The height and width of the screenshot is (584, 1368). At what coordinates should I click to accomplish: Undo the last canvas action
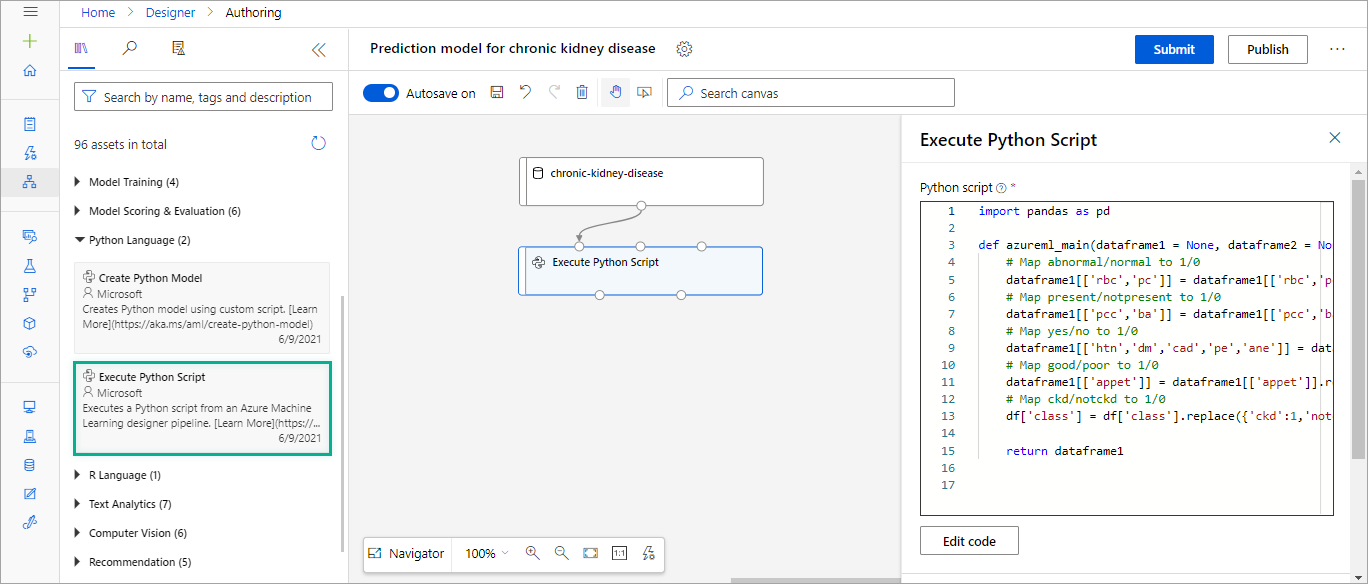(x=525, y=92)
